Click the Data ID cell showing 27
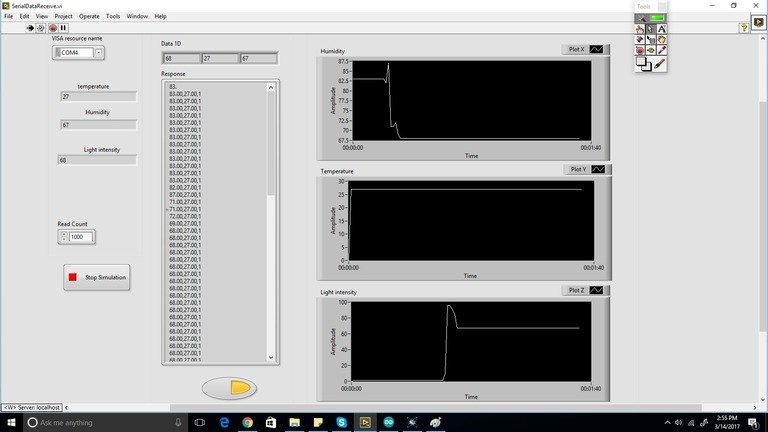This screenshot has width=768, height=432. 220,58
